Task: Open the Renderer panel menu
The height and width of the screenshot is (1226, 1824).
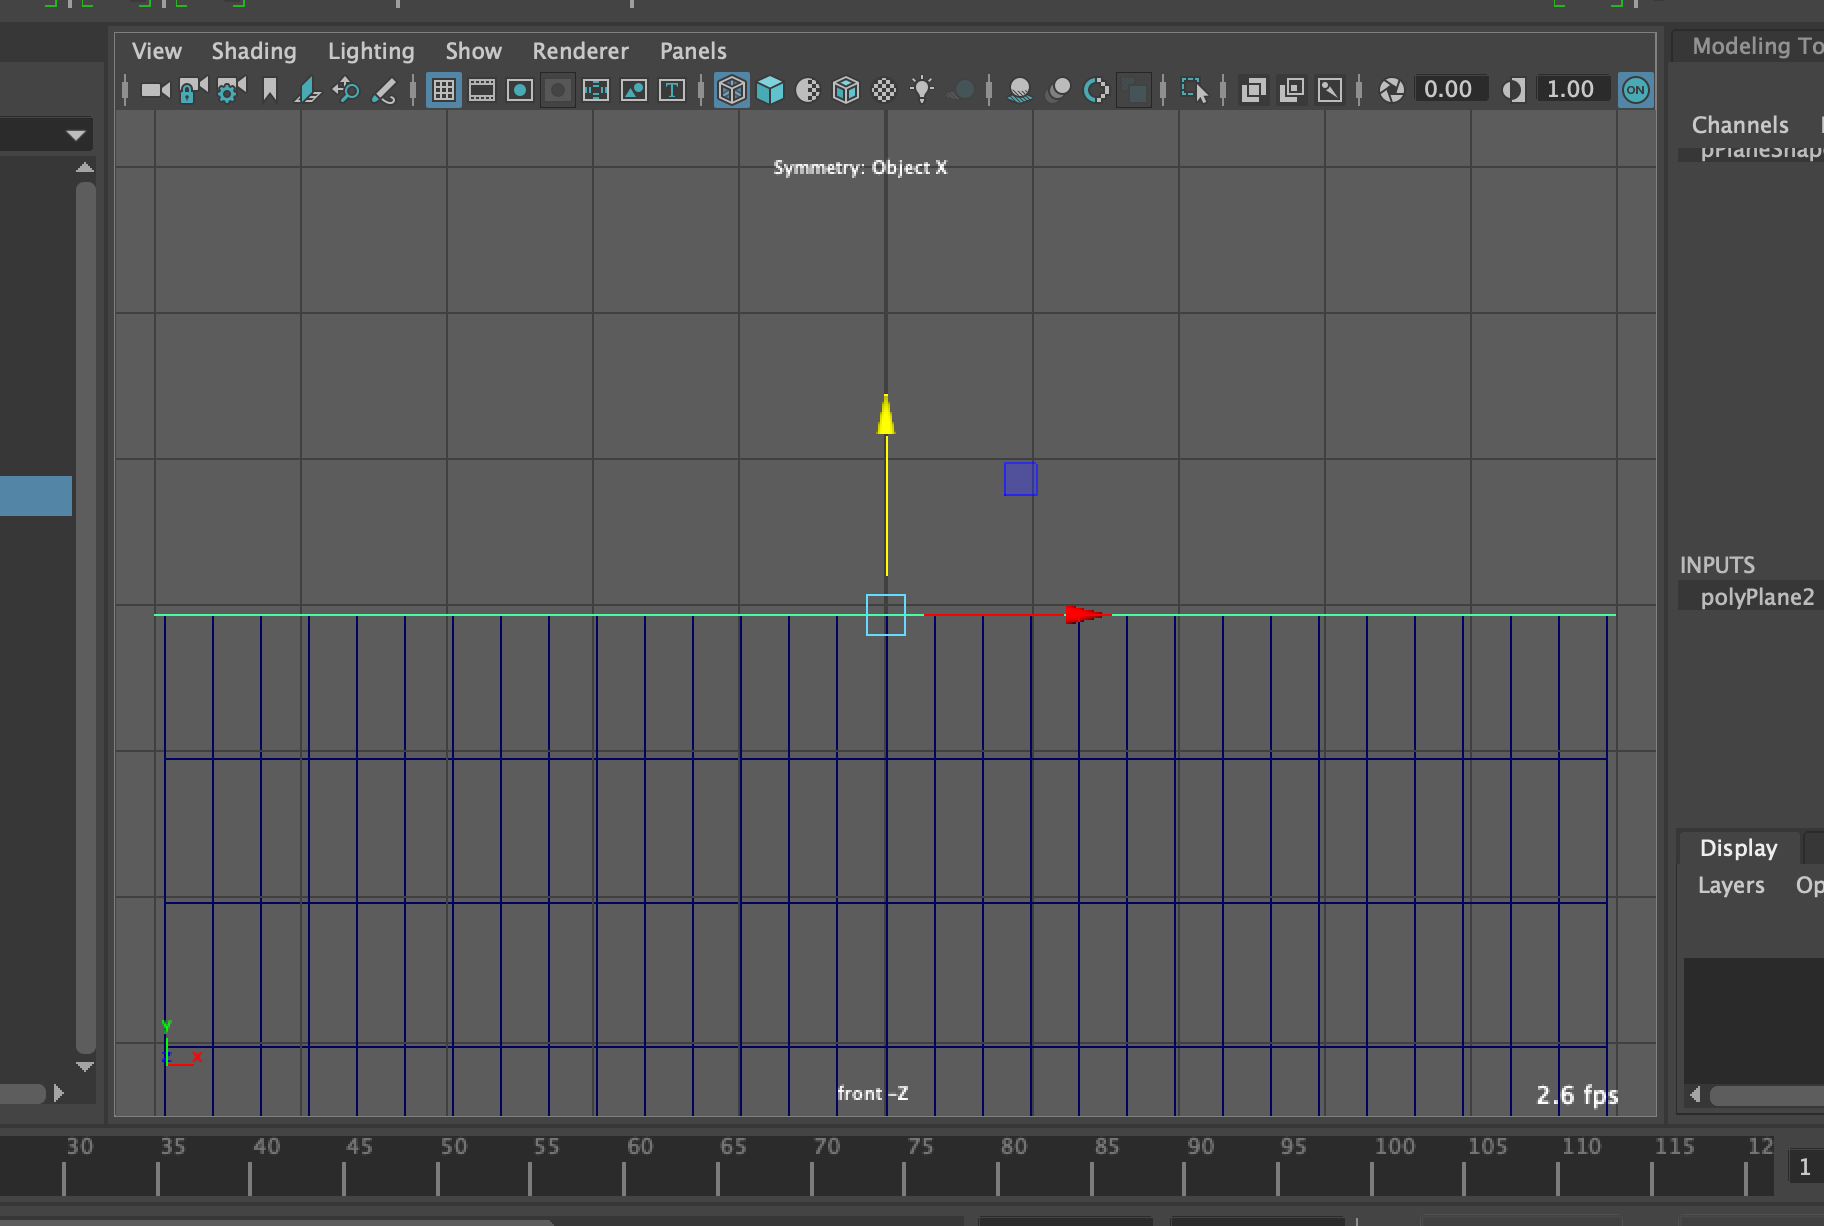Action: [x=580, y=51]
